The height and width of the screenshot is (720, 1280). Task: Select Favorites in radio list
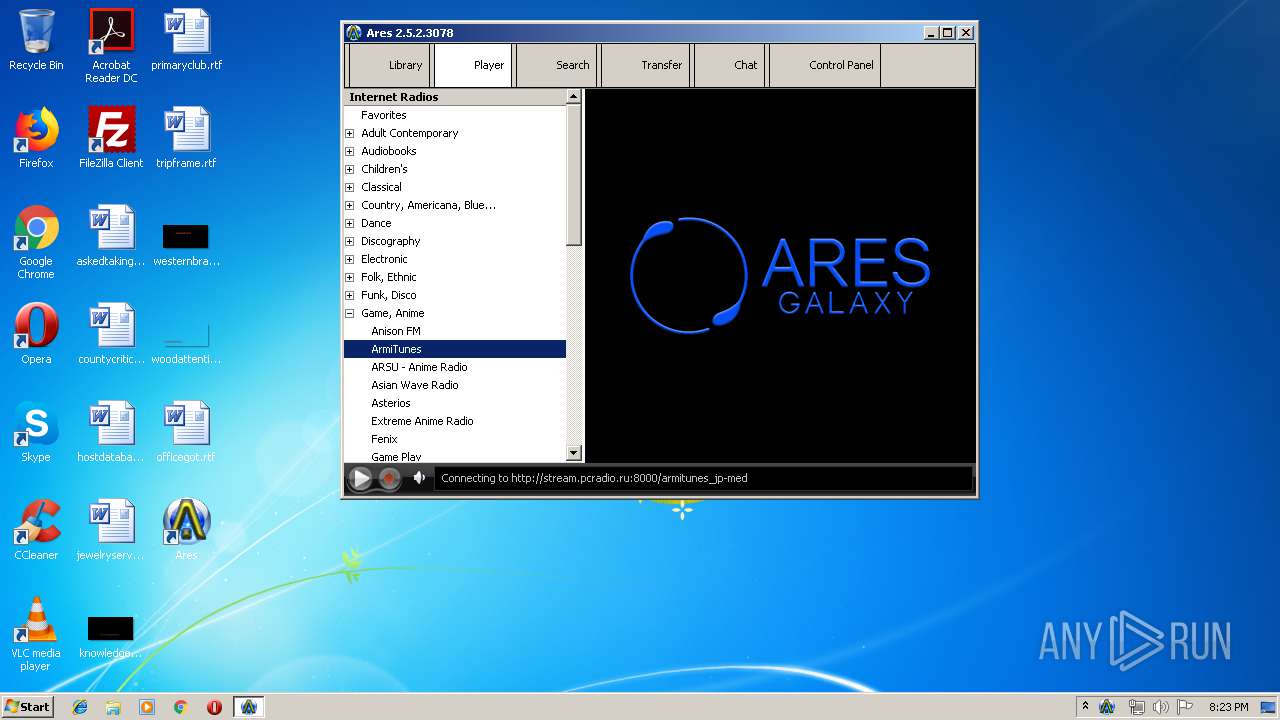[x=383, y=115]
